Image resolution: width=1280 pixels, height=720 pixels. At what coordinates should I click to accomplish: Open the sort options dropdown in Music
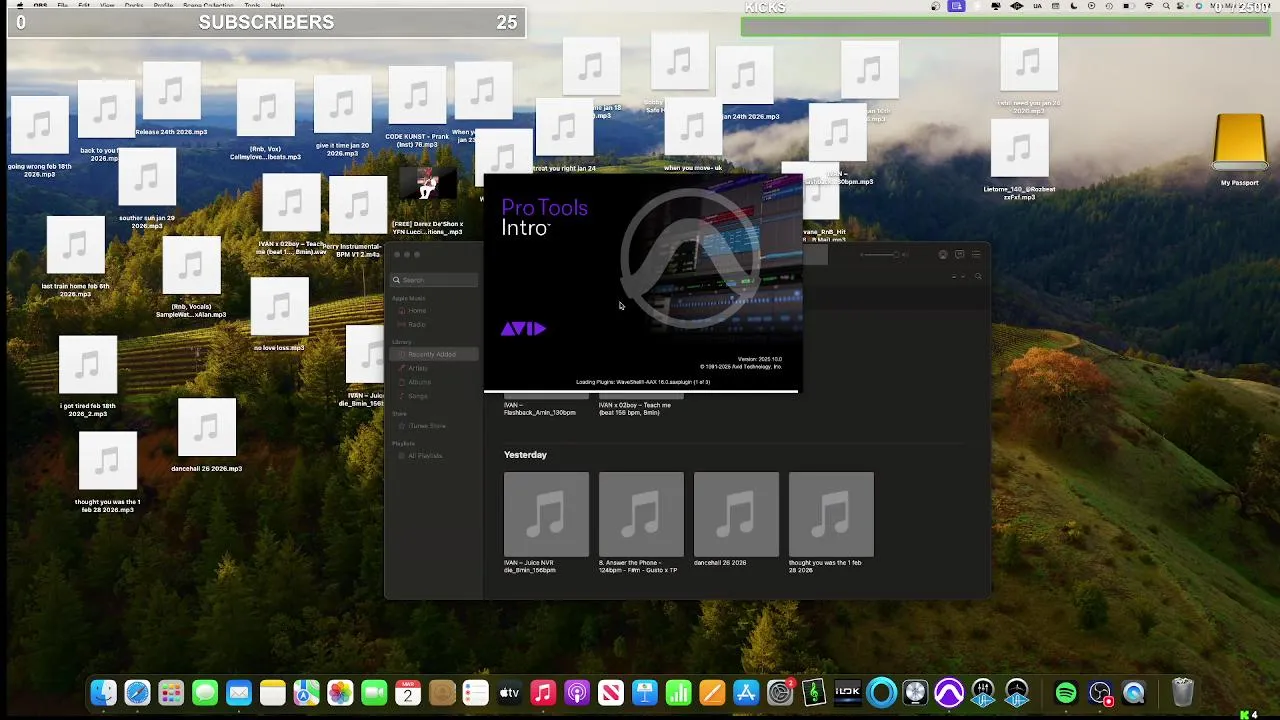pyautogui.click(x=957, y=276)
